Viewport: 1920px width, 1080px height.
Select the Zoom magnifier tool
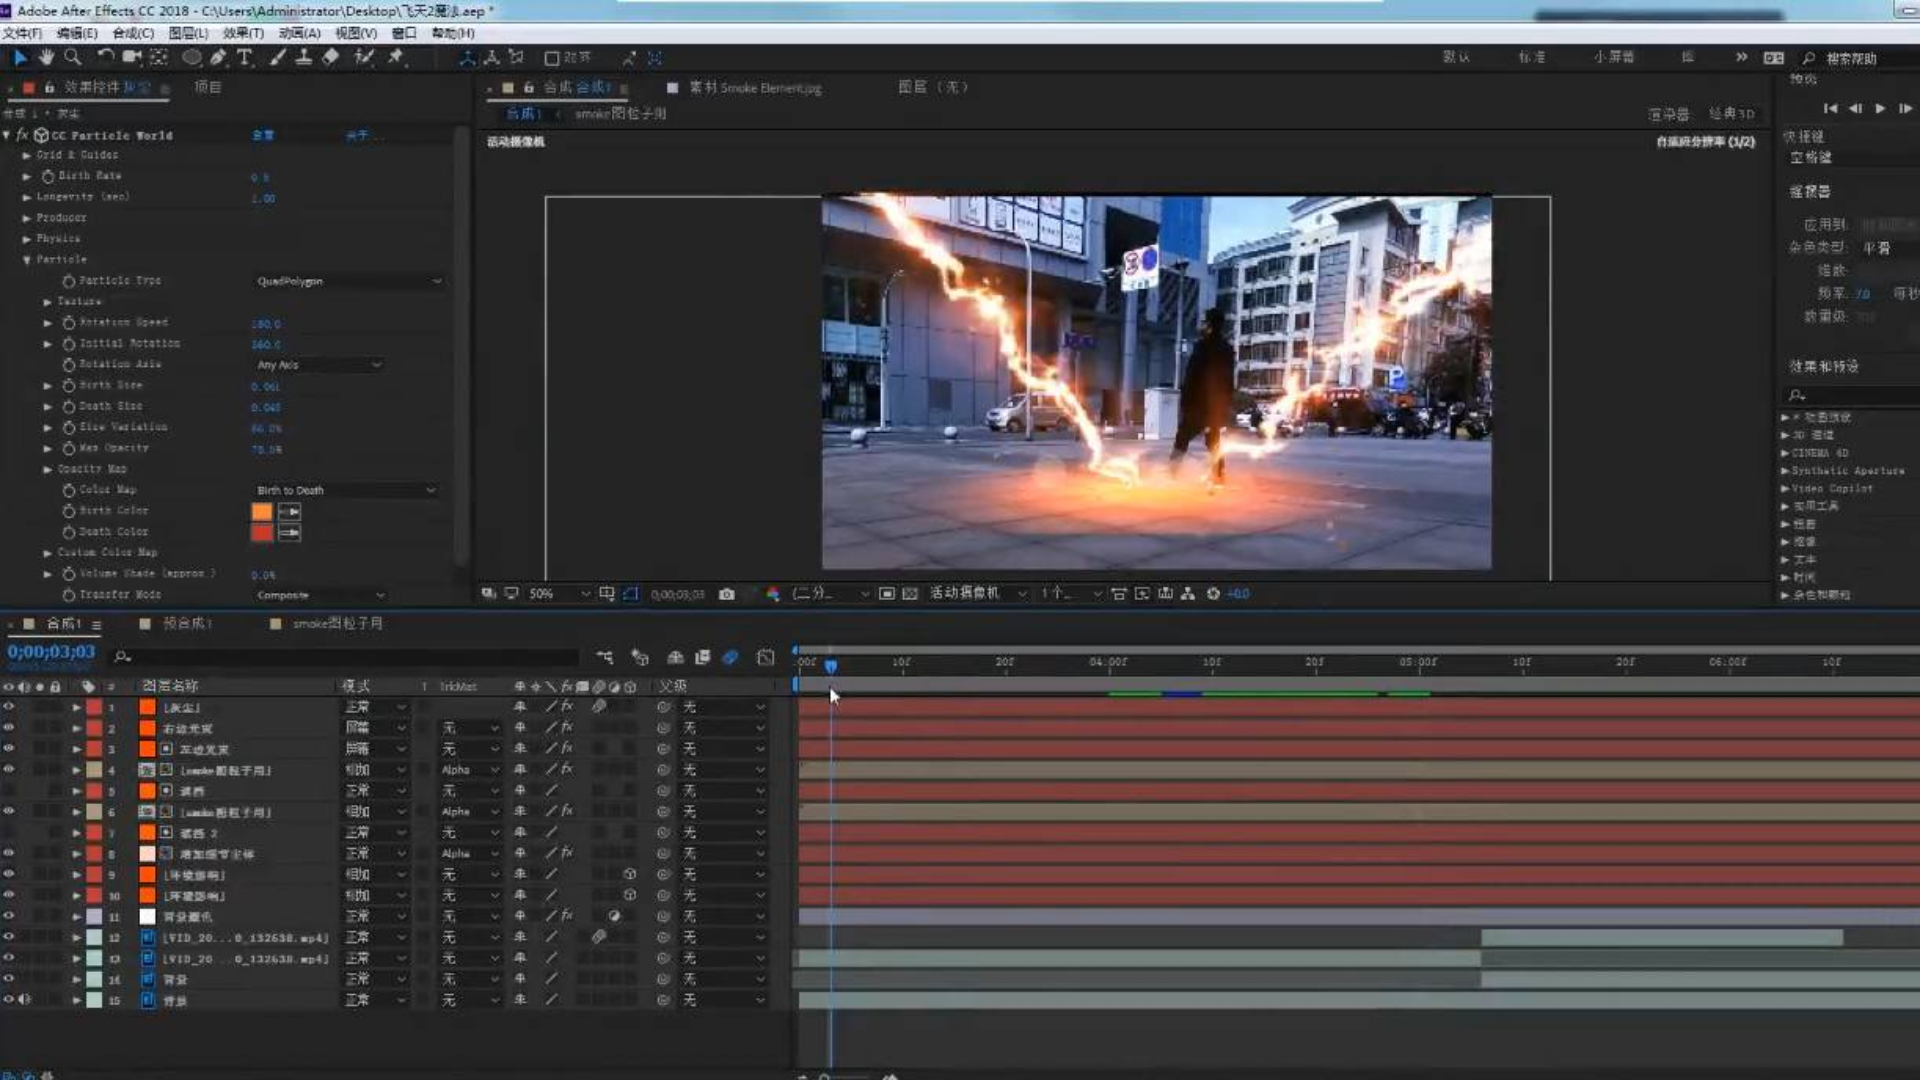(x=72, y=57)
